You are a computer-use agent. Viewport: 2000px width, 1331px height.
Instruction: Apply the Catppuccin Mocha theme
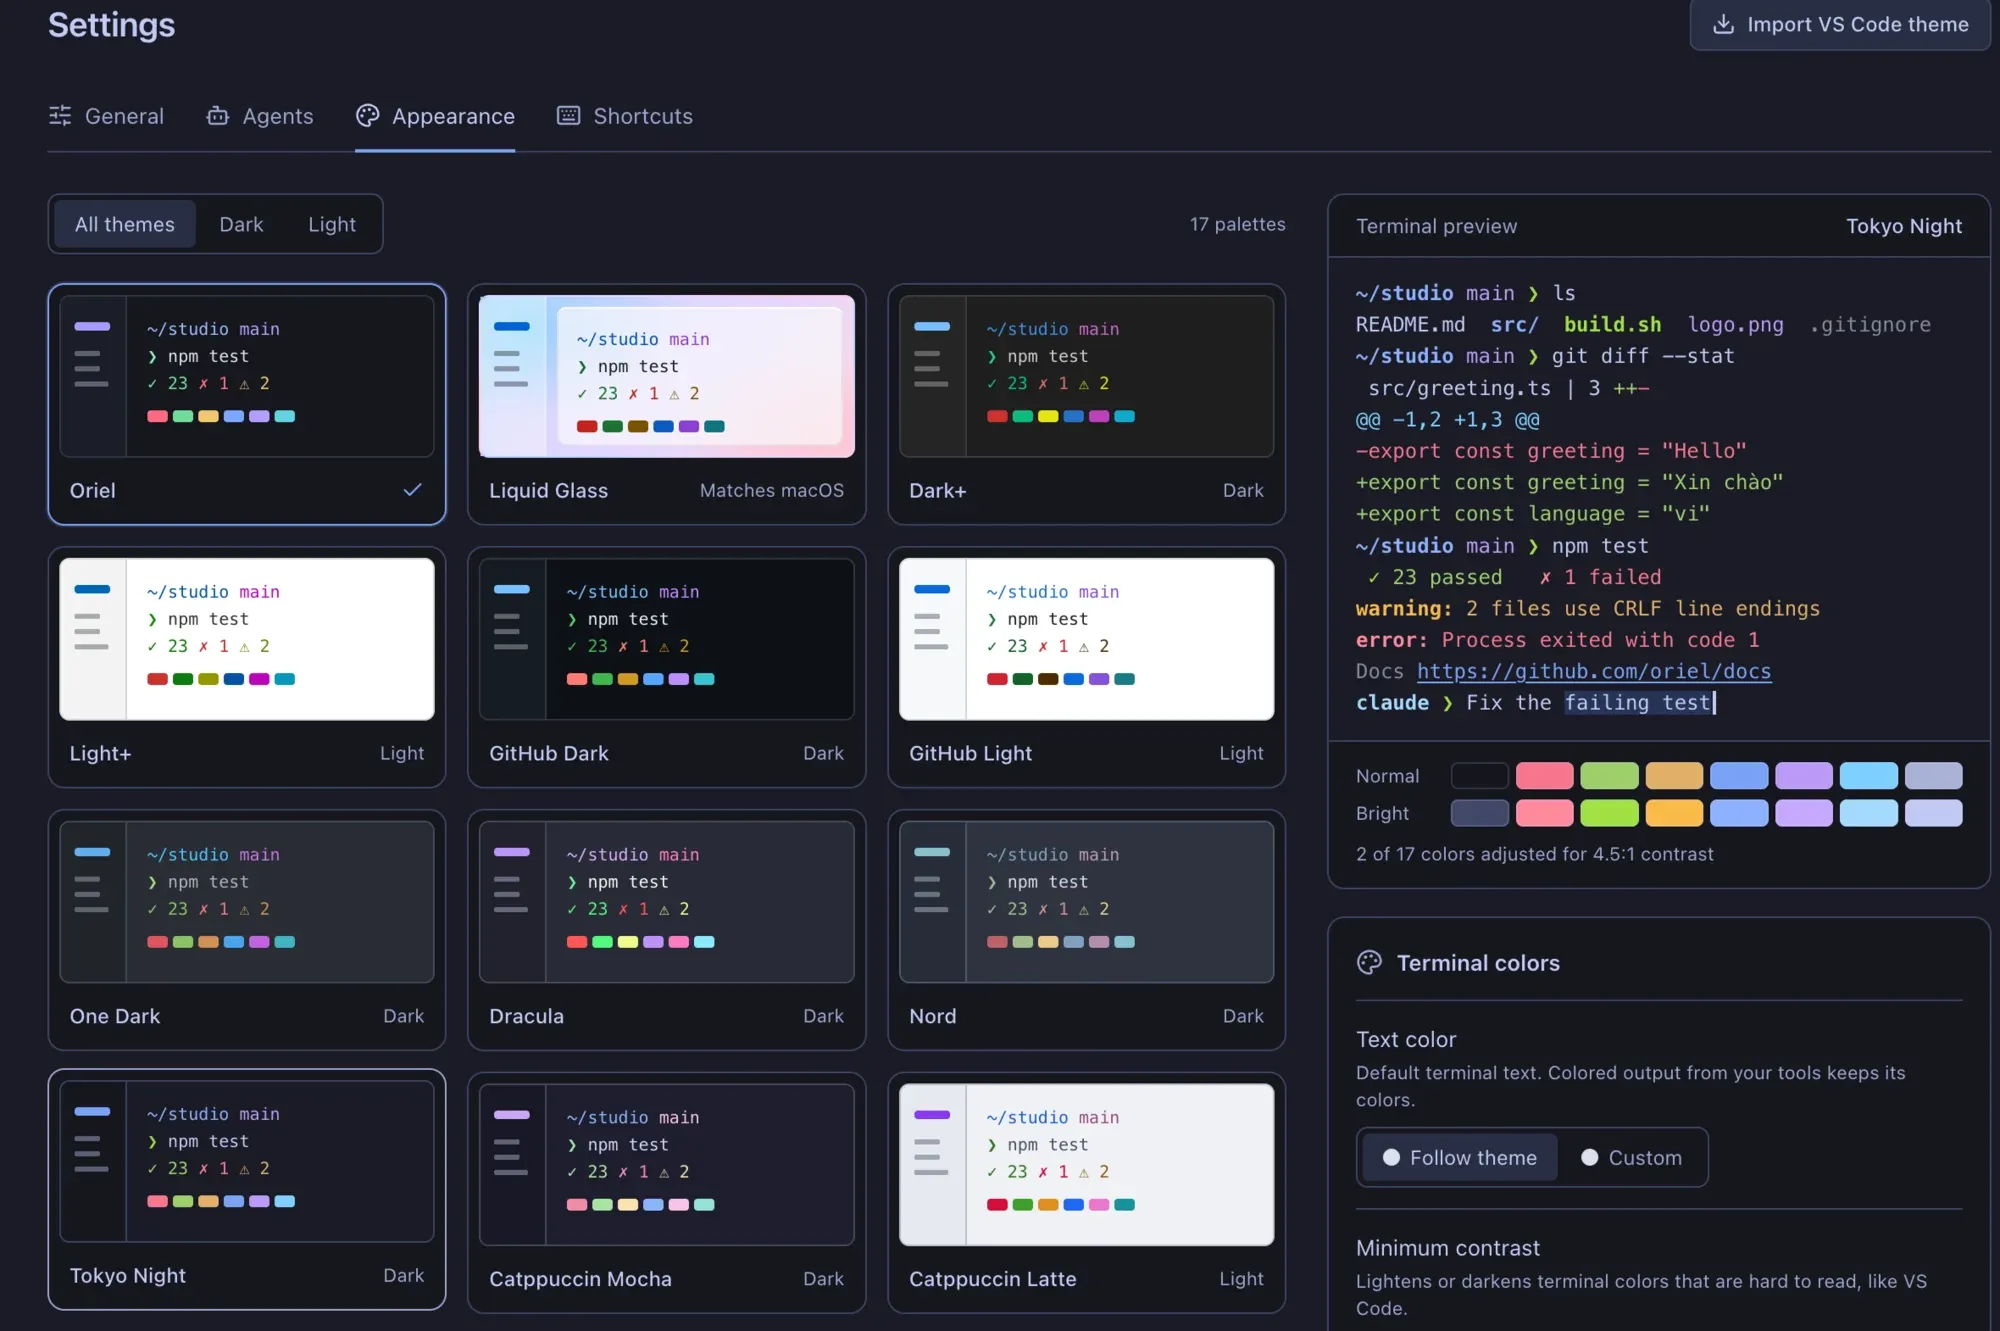(666, 1193)
